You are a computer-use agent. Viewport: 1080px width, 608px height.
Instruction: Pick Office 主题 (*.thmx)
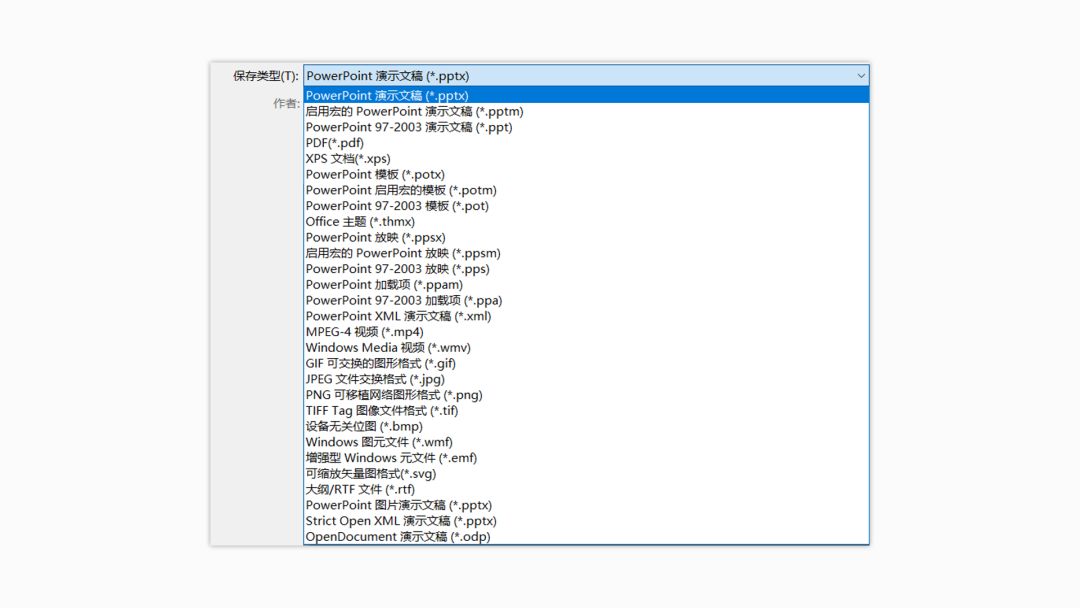click(586, 222)
